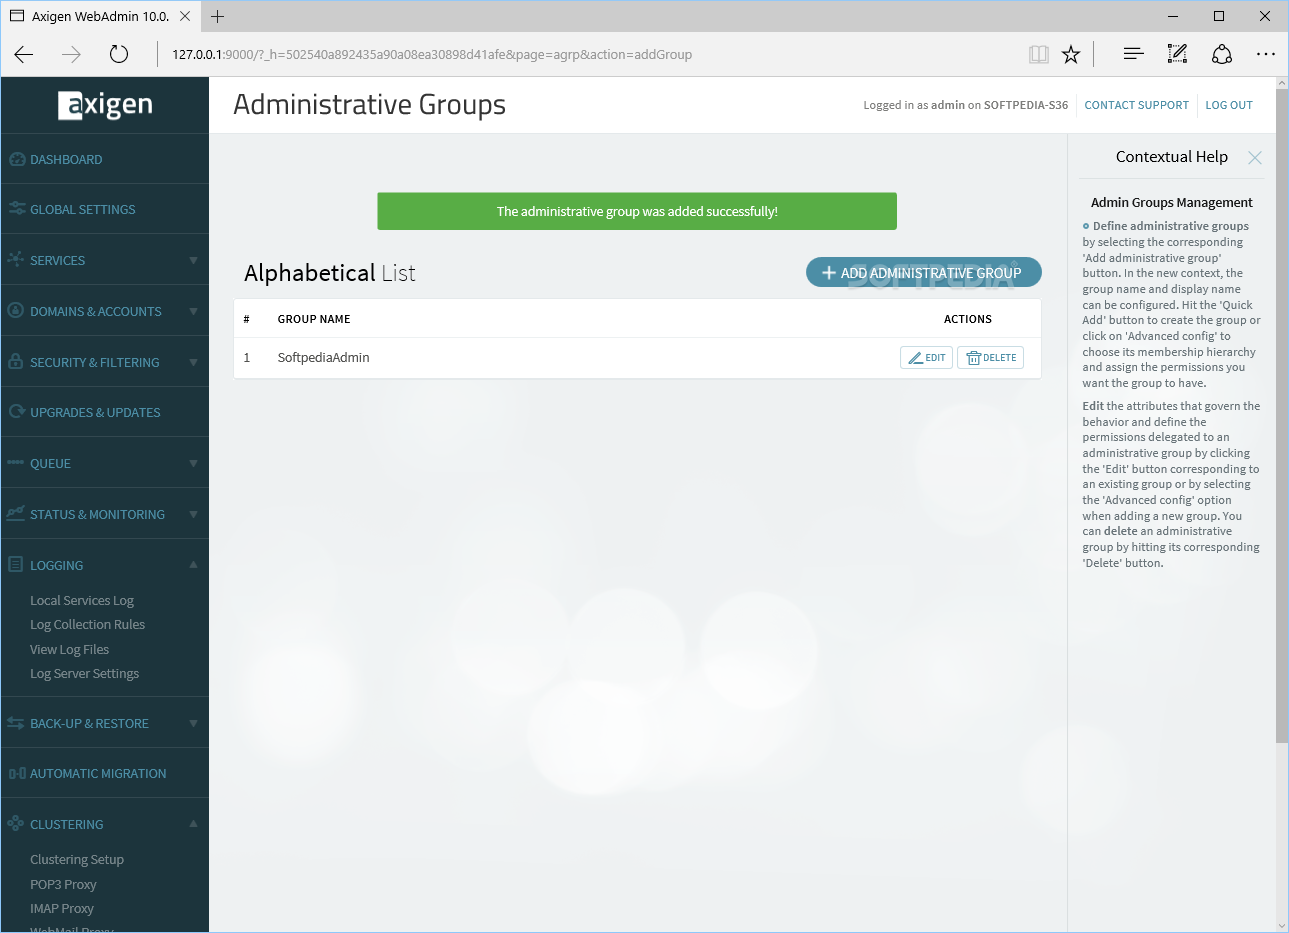
Task: Open Log Collection Rules
Action: (x=87, y=624)
